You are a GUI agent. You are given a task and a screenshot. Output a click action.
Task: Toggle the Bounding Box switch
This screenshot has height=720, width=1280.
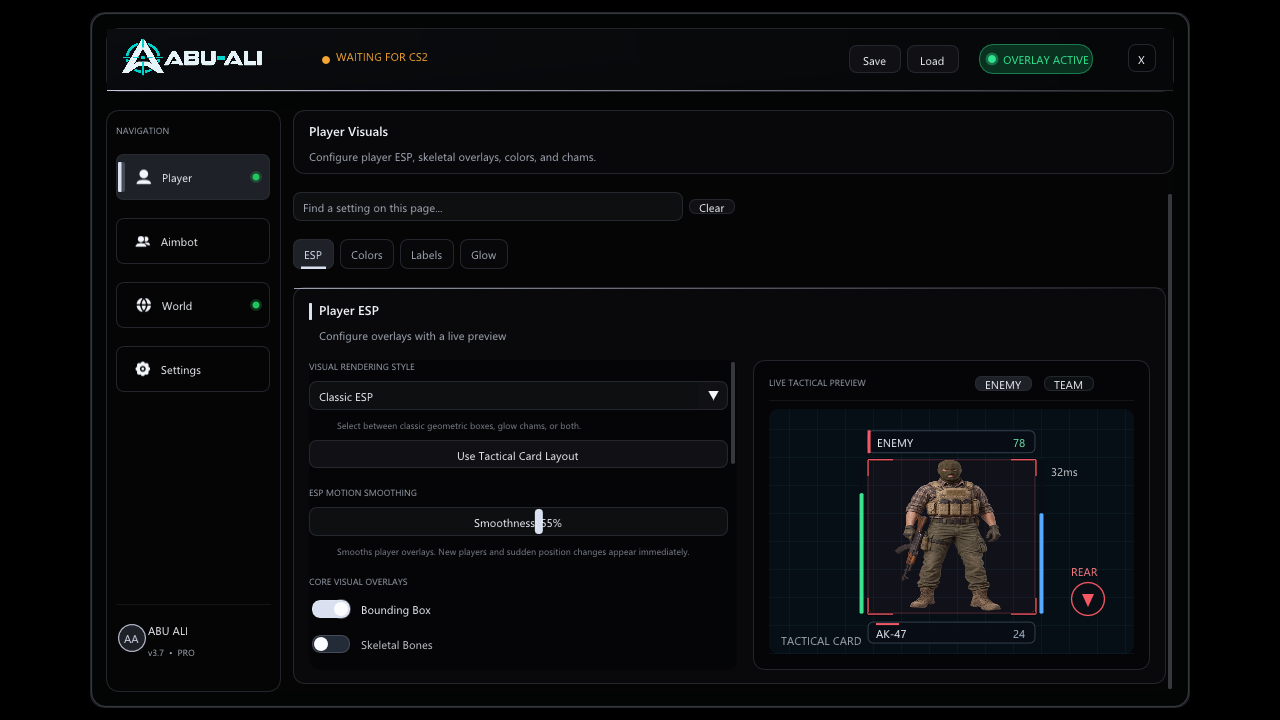pos(331,609)
